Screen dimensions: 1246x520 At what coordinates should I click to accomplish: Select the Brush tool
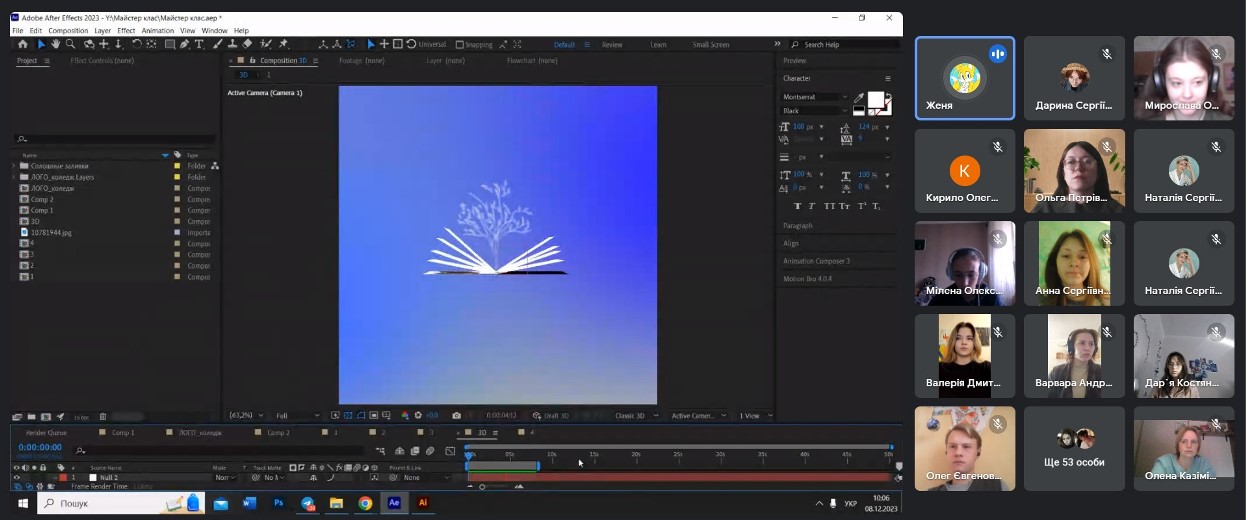coord(217,44)
